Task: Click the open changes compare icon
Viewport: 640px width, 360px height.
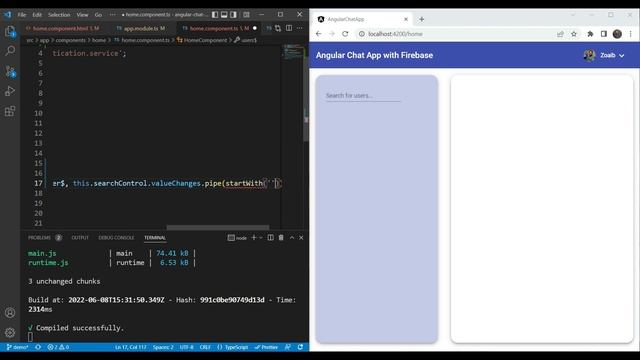Action: (278, 28)
